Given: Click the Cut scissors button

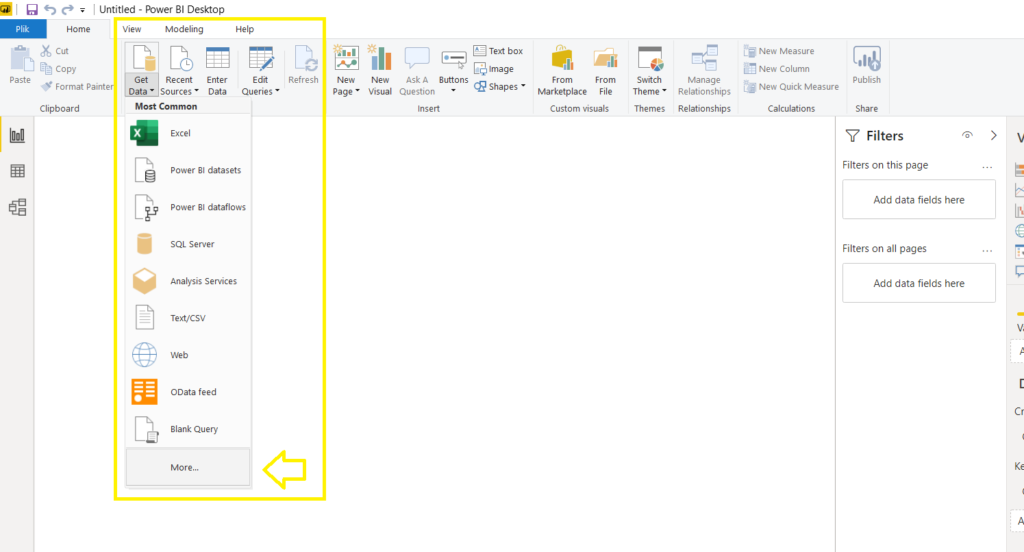Looking at the screenshot, I should point(55,50).
